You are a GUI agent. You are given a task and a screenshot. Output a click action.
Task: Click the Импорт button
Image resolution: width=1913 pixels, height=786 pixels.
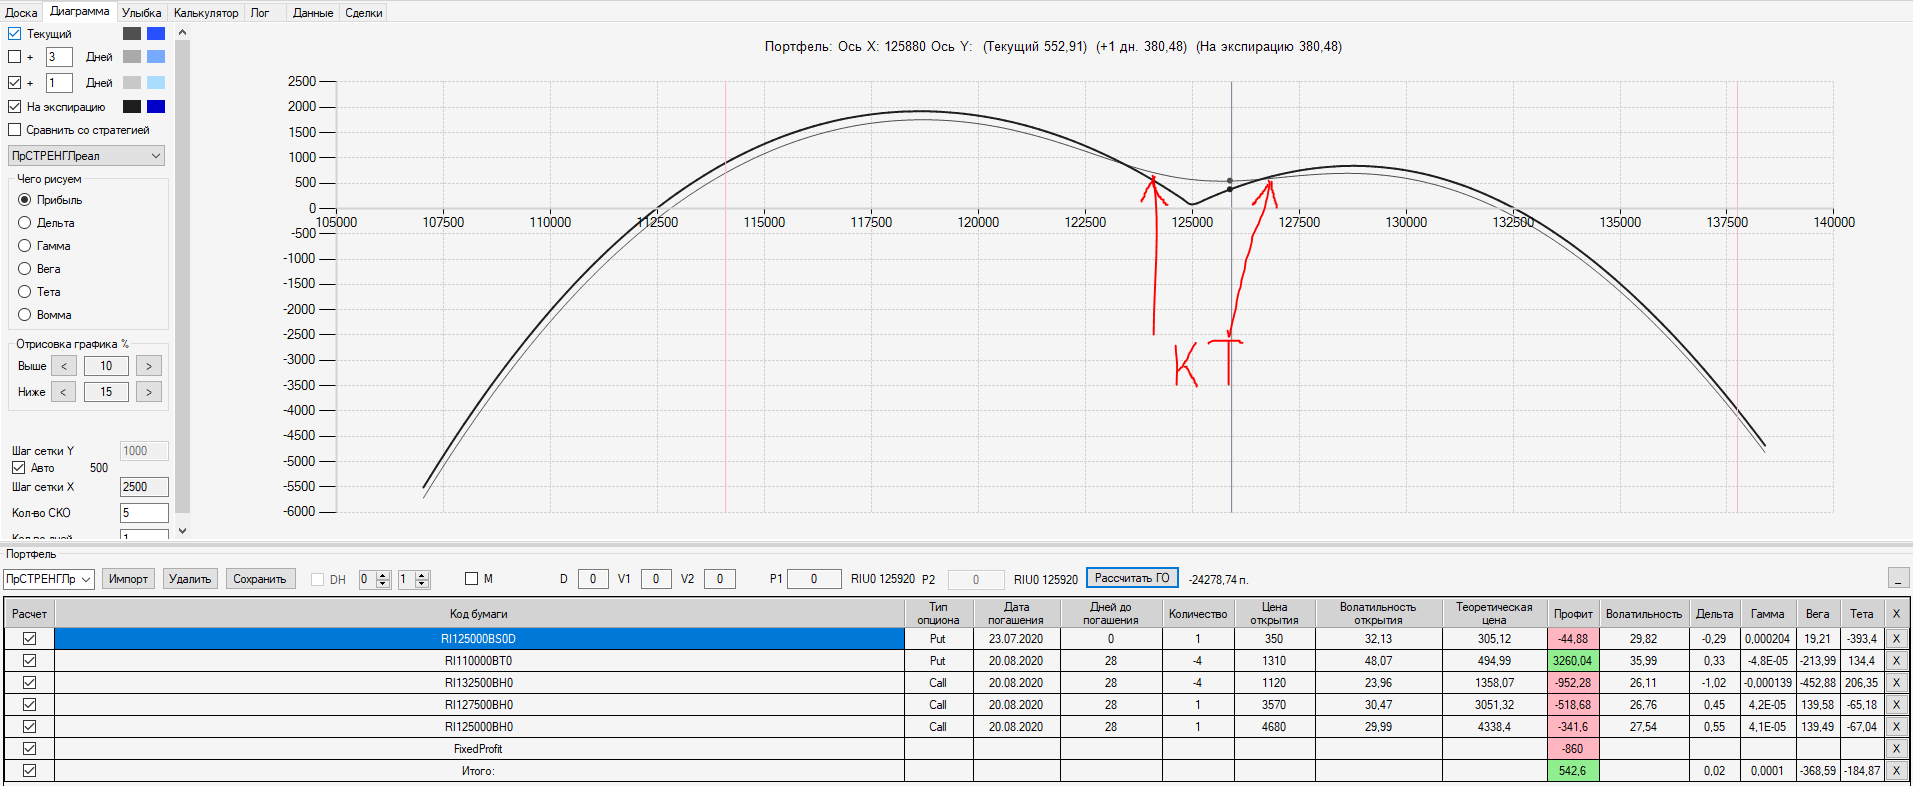point(128,579)
